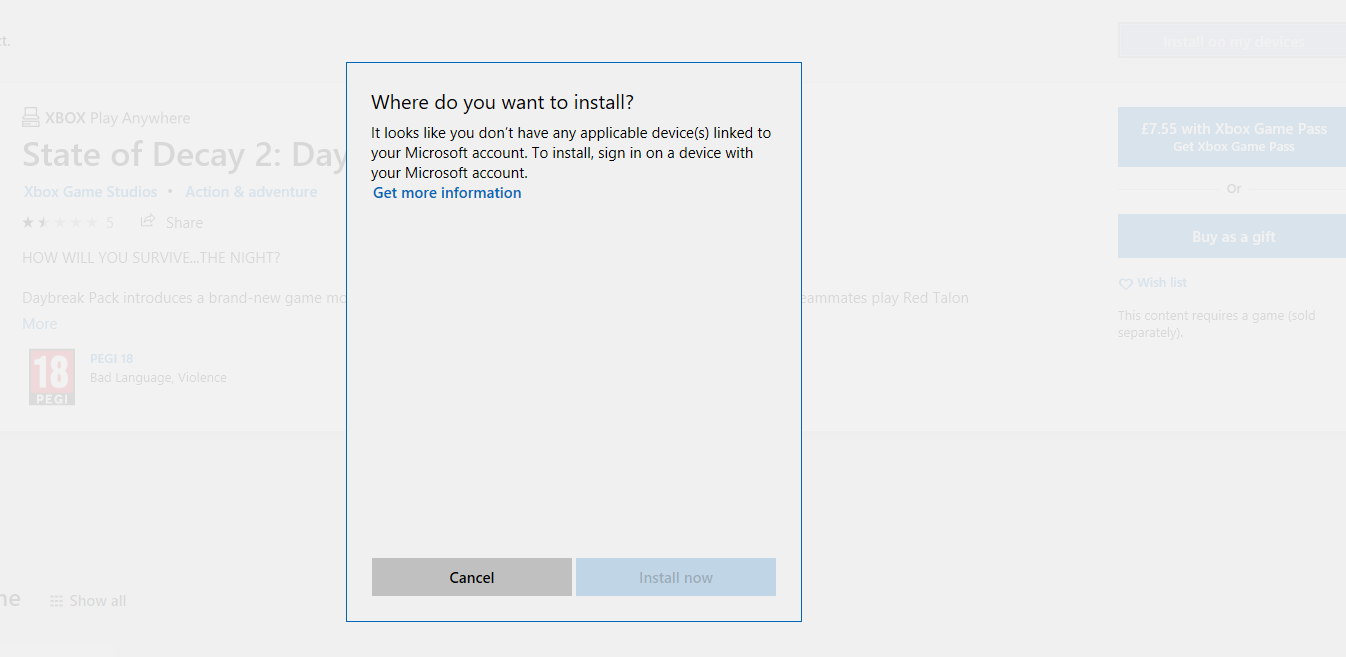Add the game to Wish list
1346x657 pixels.
pos(1162,283)
